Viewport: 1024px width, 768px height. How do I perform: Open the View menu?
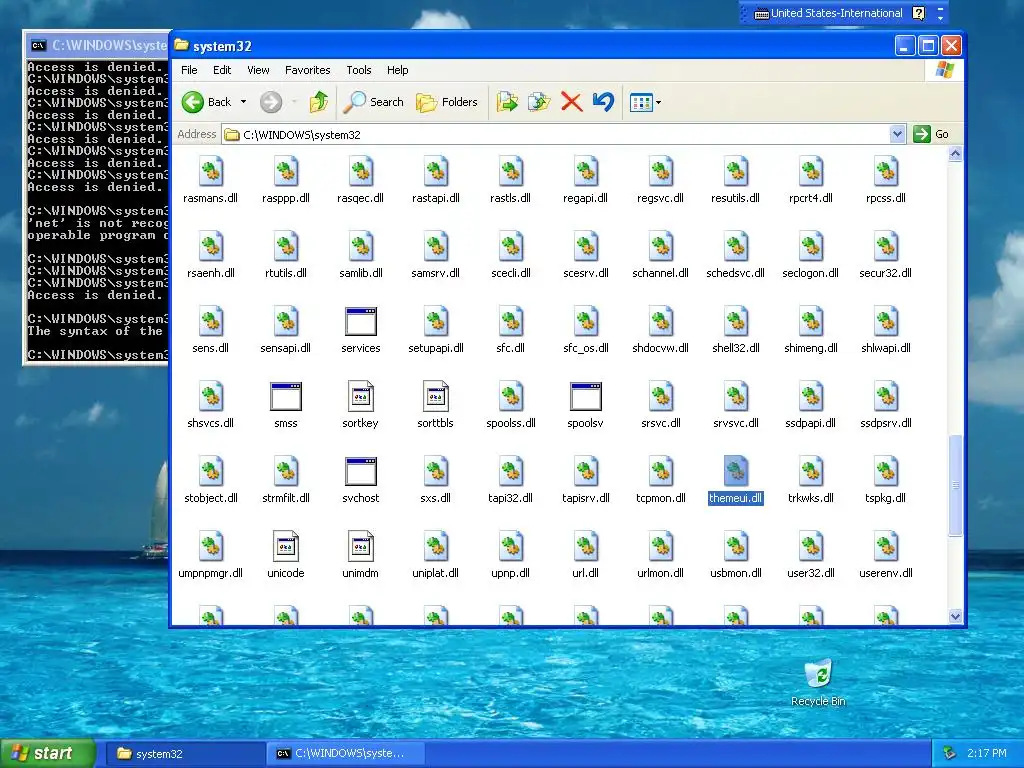[258, 70]
